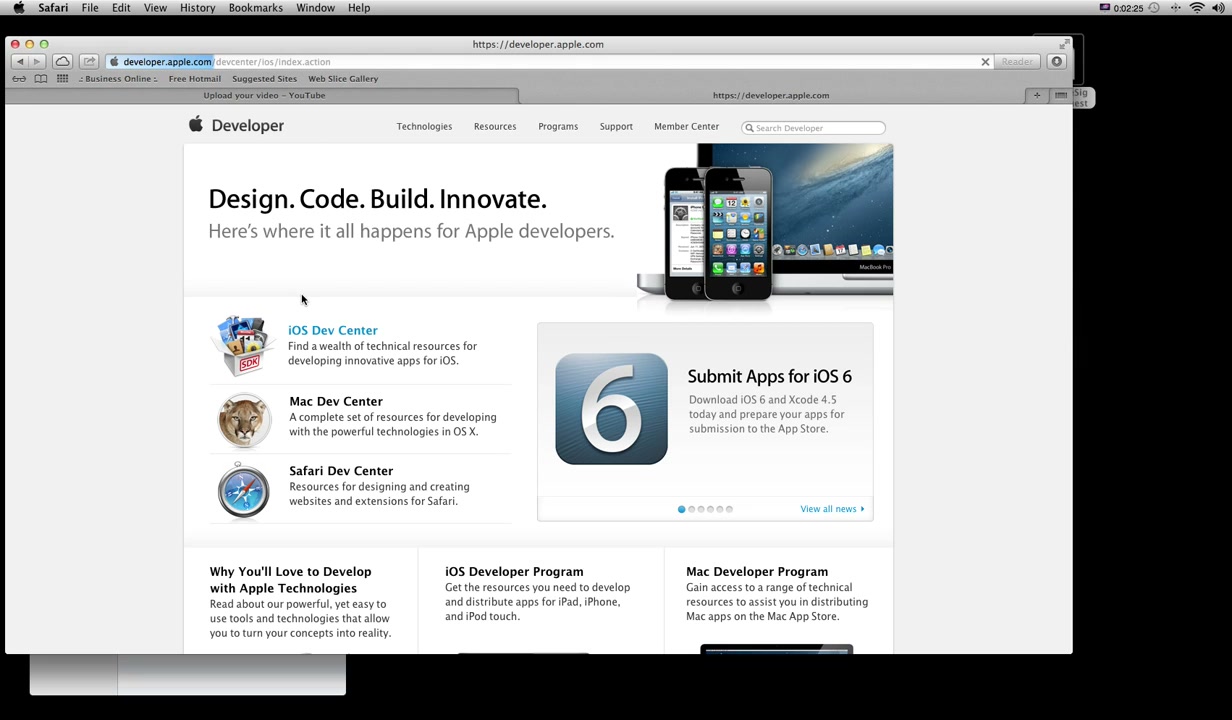The height and width of the screenshot is (720, 1232).
Task: Open the Share button in the Safari toolbar
Action: click(89, 62)
